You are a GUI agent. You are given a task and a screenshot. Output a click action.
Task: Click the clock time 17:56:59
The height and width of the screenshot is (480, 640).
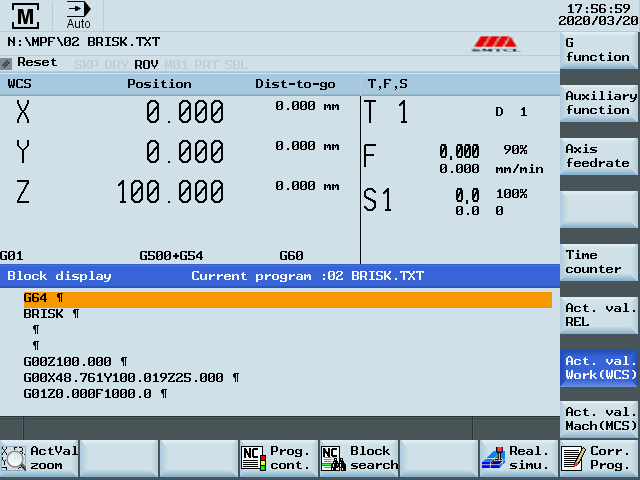[x=598, y=9]
